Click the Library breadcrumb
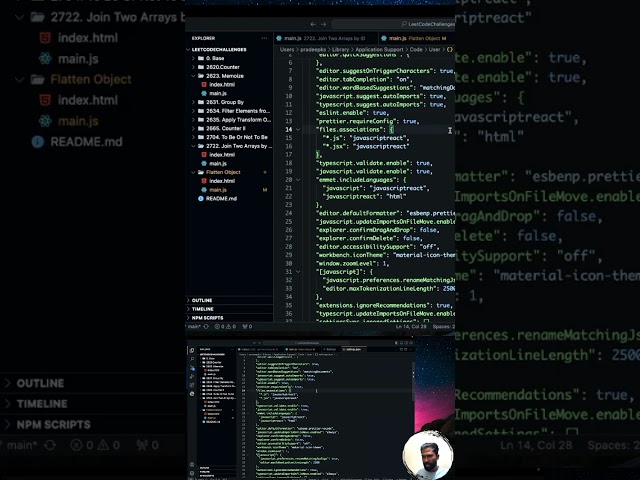The image size is (640, 480). coord(340,49)
